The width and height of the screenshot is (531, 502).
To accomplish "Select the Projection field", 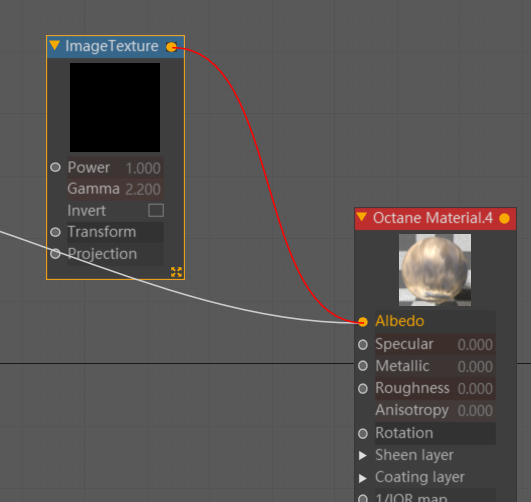I will point(115,254).
